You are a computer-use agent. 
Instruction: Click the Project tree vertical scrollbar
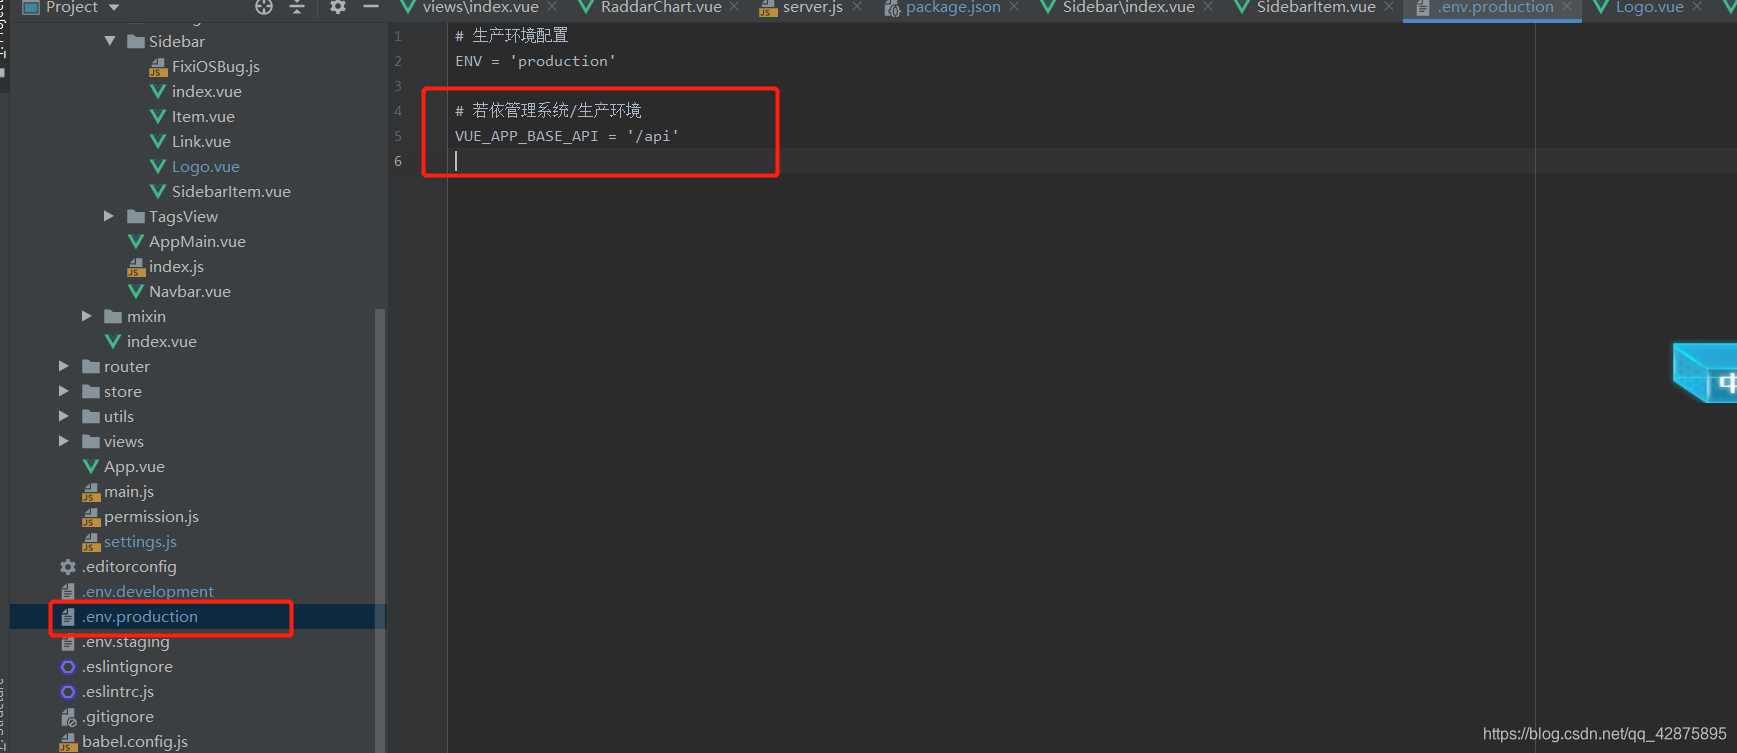(380, 530)
